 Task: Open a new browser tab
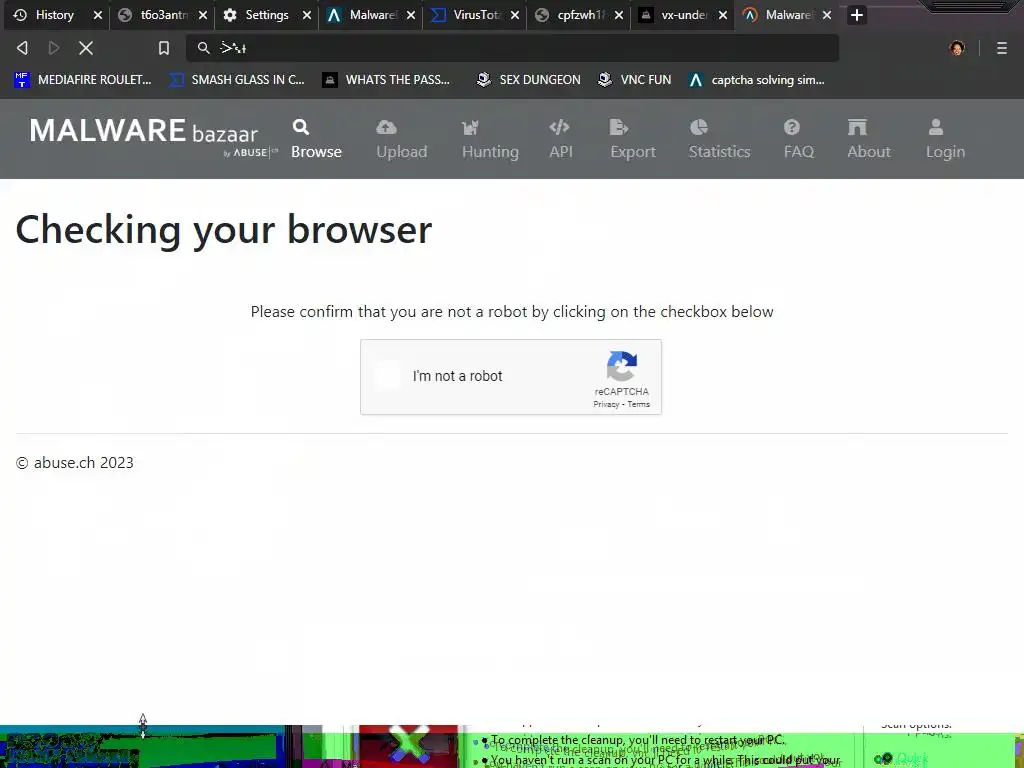tap(857, 15)
